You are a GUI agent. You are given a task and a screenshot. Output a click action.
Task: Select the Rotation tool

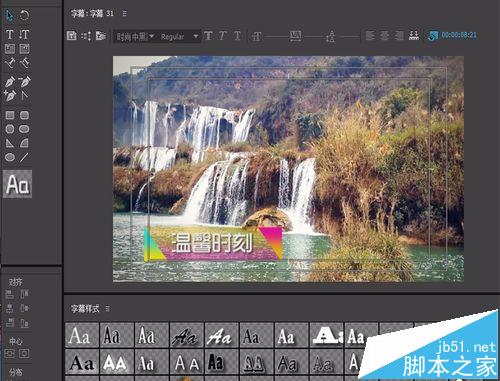pyautogui.click(x=24, y=15)
